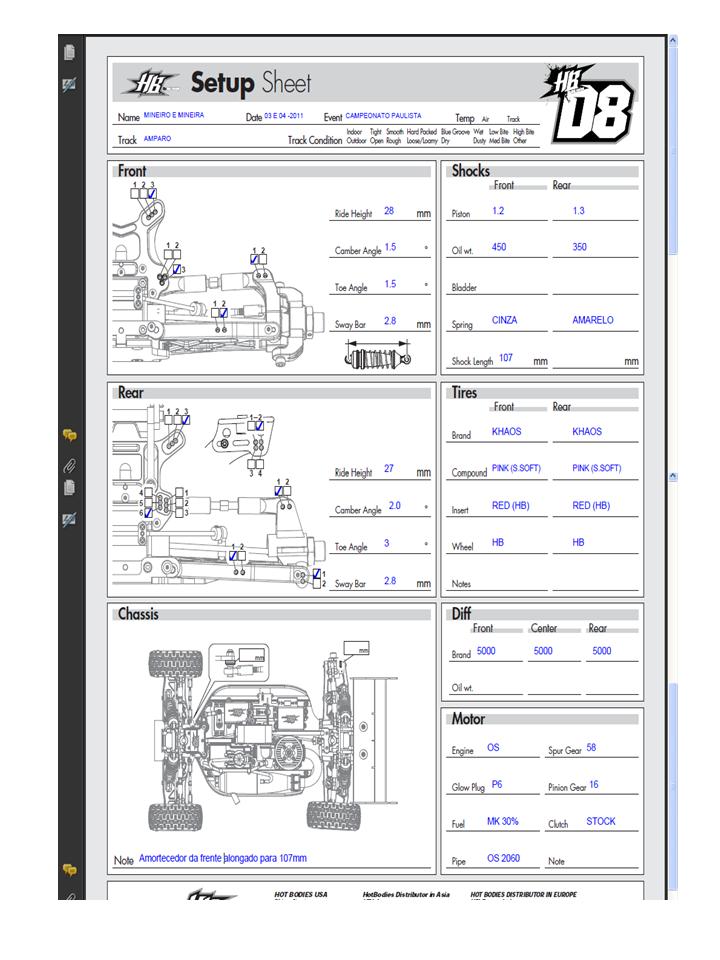Edit Track field AMPARO
Screen dimensions: 720x960
click(x=158, y=139)
